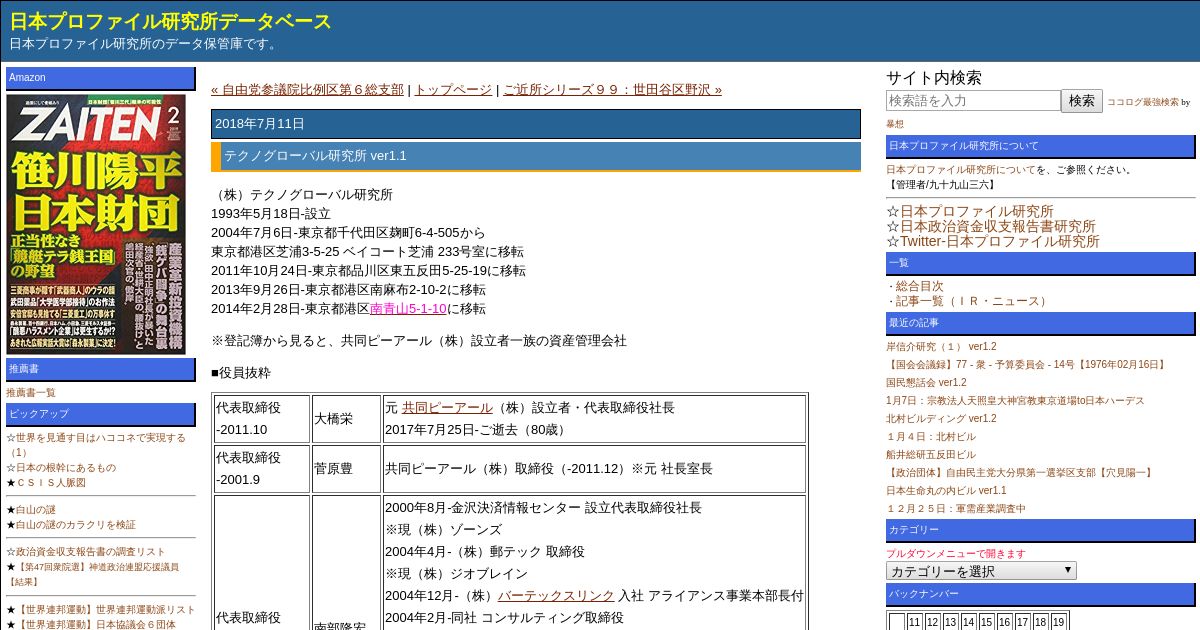This screenshot has height=630, width=1200.
Task: Click back number cell 11
Action: [914, 622]
